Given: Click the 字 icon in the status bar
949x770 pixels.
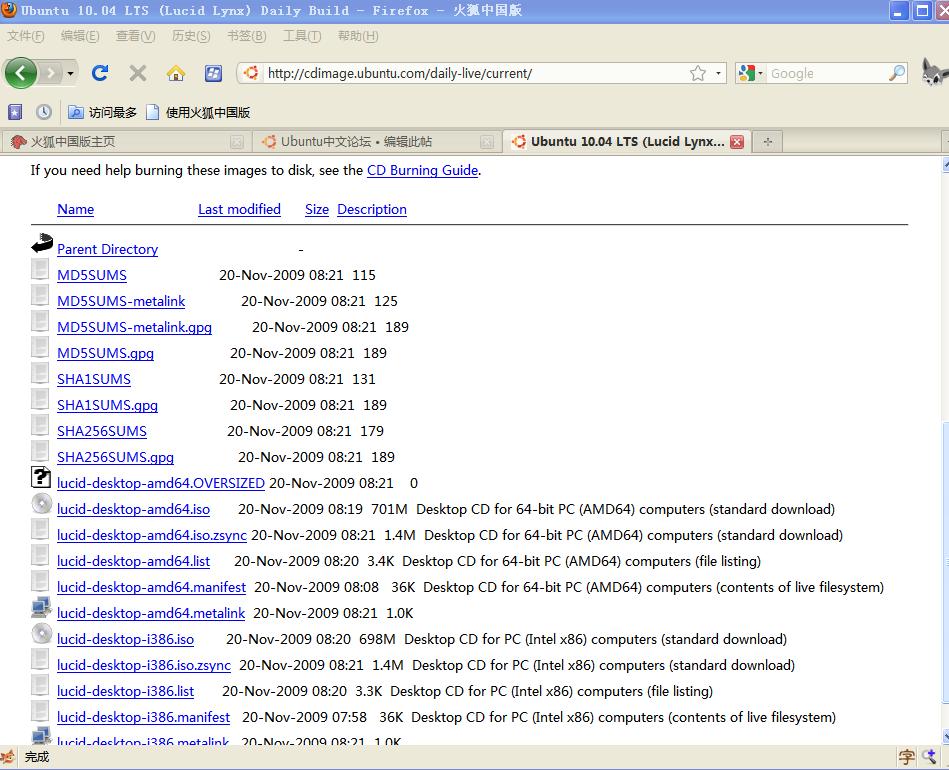Looking at the screenshot, I should pyautogui.click(x=906, y=757).
